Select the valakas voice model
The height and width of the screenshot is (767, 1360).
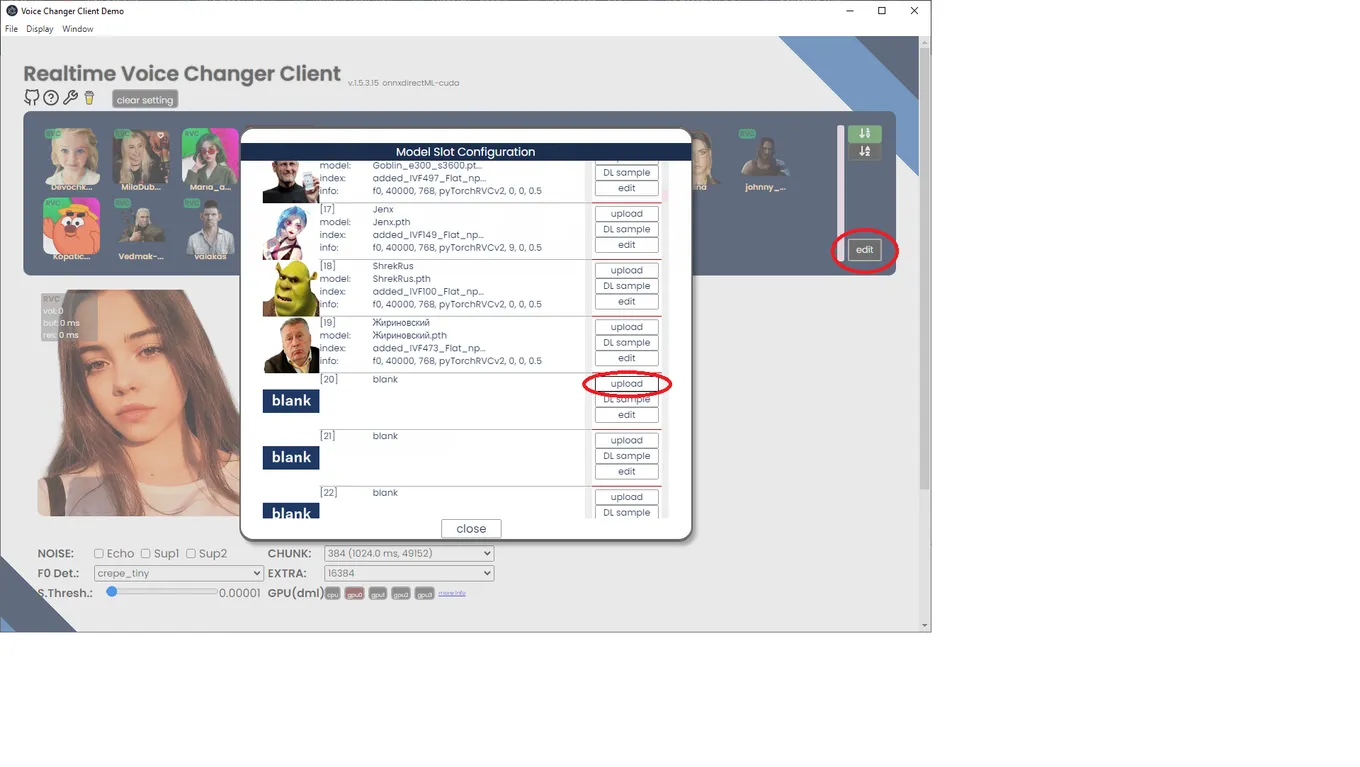(x=210, y=229)
